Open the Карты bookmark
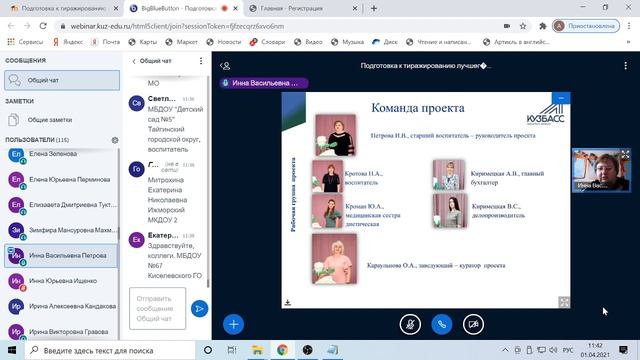The width and height of the screenshot is (640, 360). tap(143, 42)
